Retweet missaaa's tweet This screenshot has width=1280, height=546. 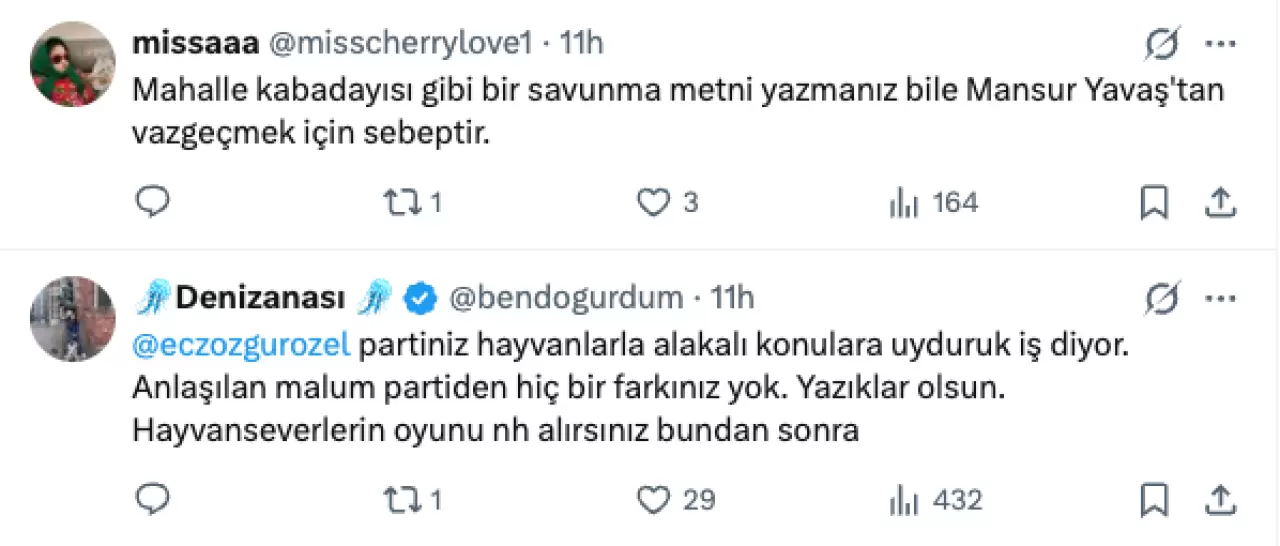click(x=401, y=204)
